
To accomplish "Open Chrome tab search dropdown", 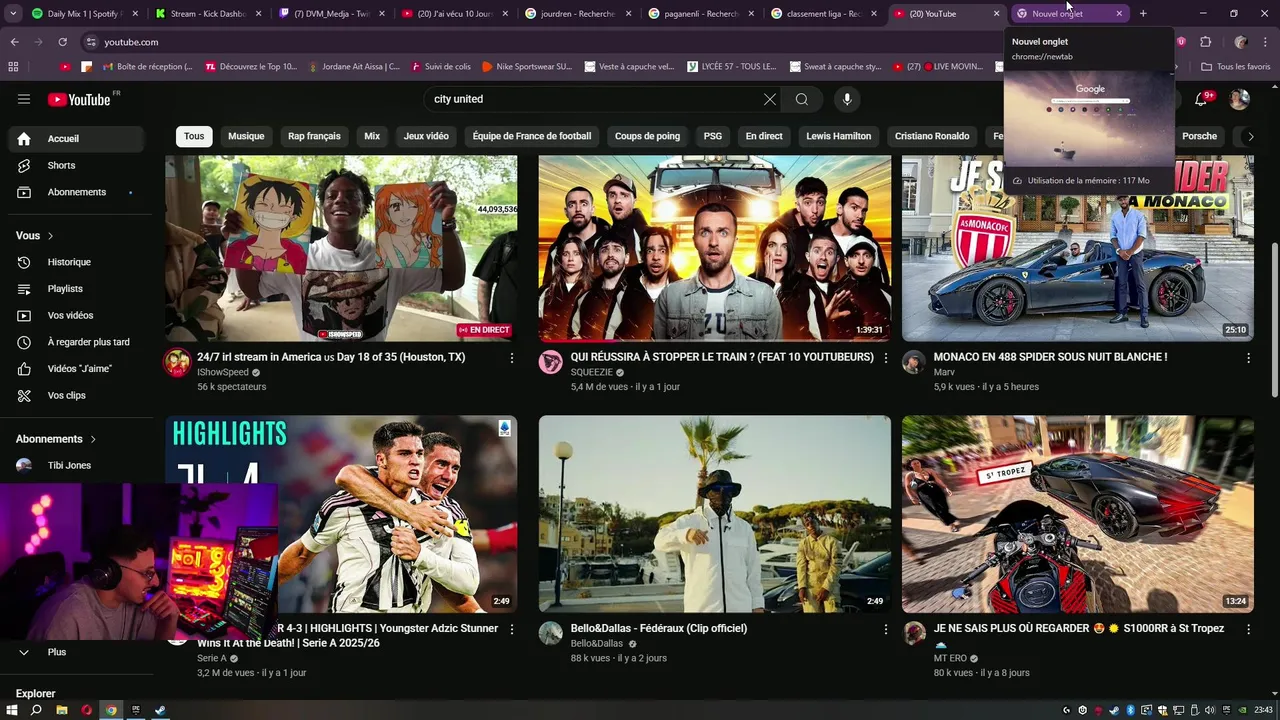I will pyautogui.click(x=13, y=13).
